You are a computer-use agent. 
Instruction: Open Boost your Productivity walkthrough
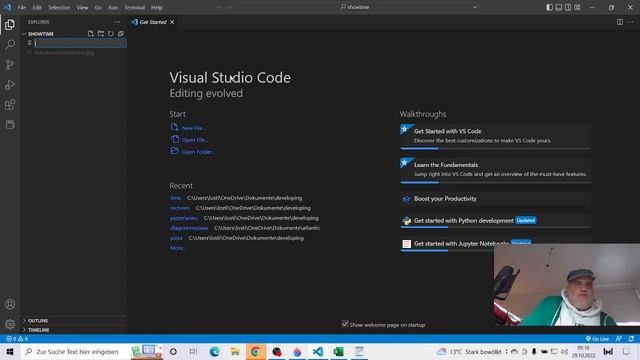(x=496, y=199)
